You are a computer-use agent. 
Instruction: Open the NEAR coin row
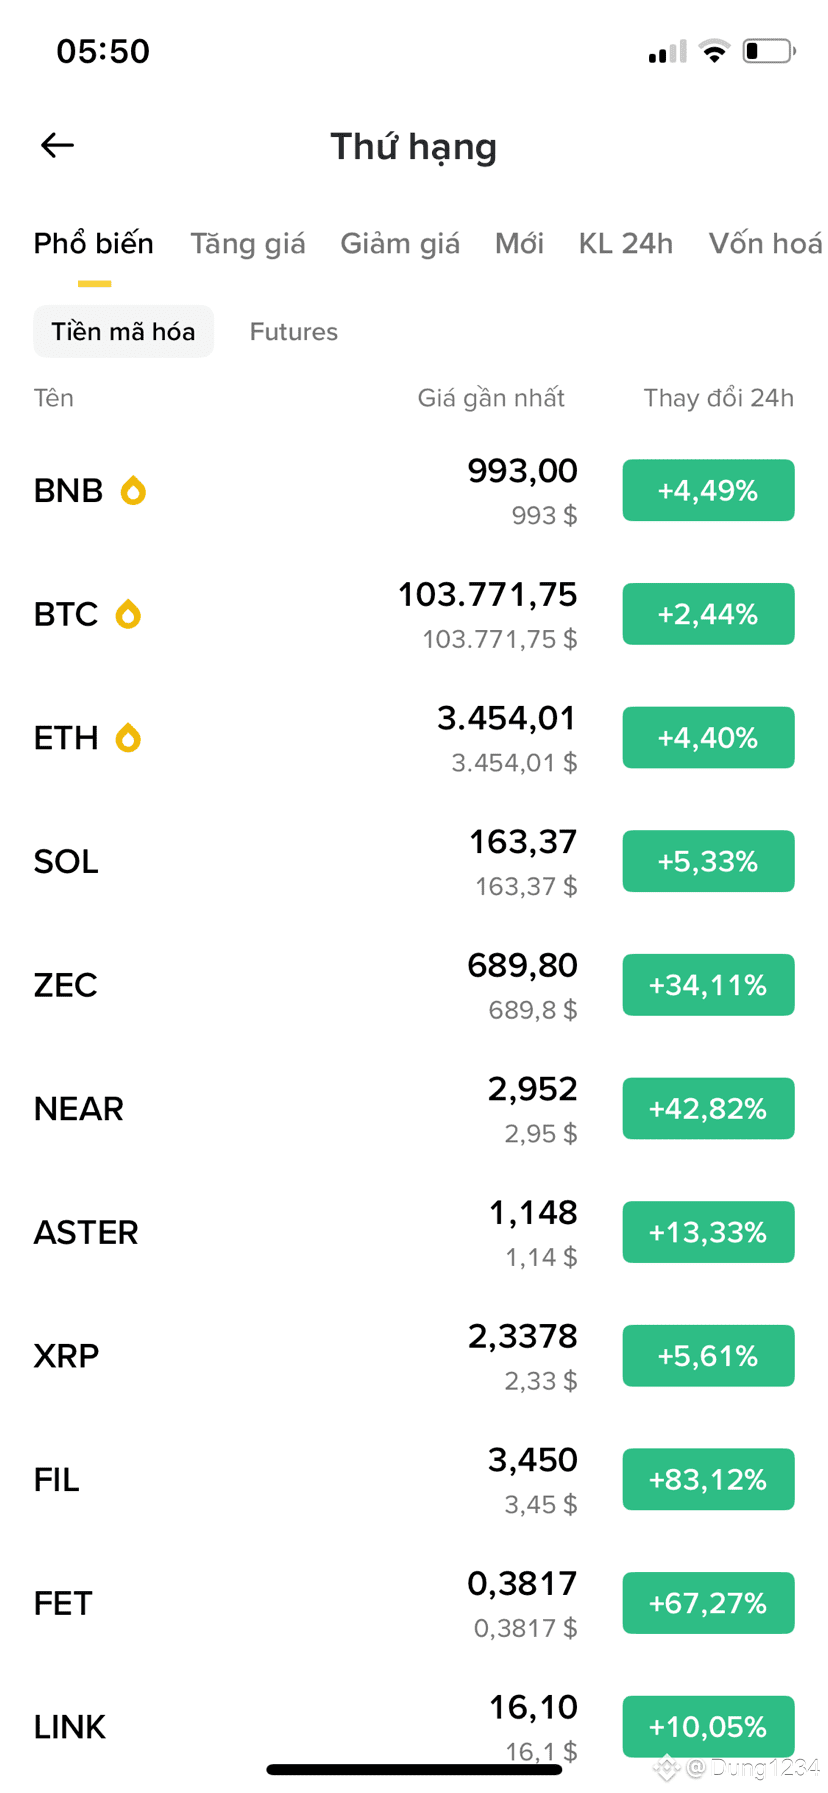click(x=414, y=1109)
